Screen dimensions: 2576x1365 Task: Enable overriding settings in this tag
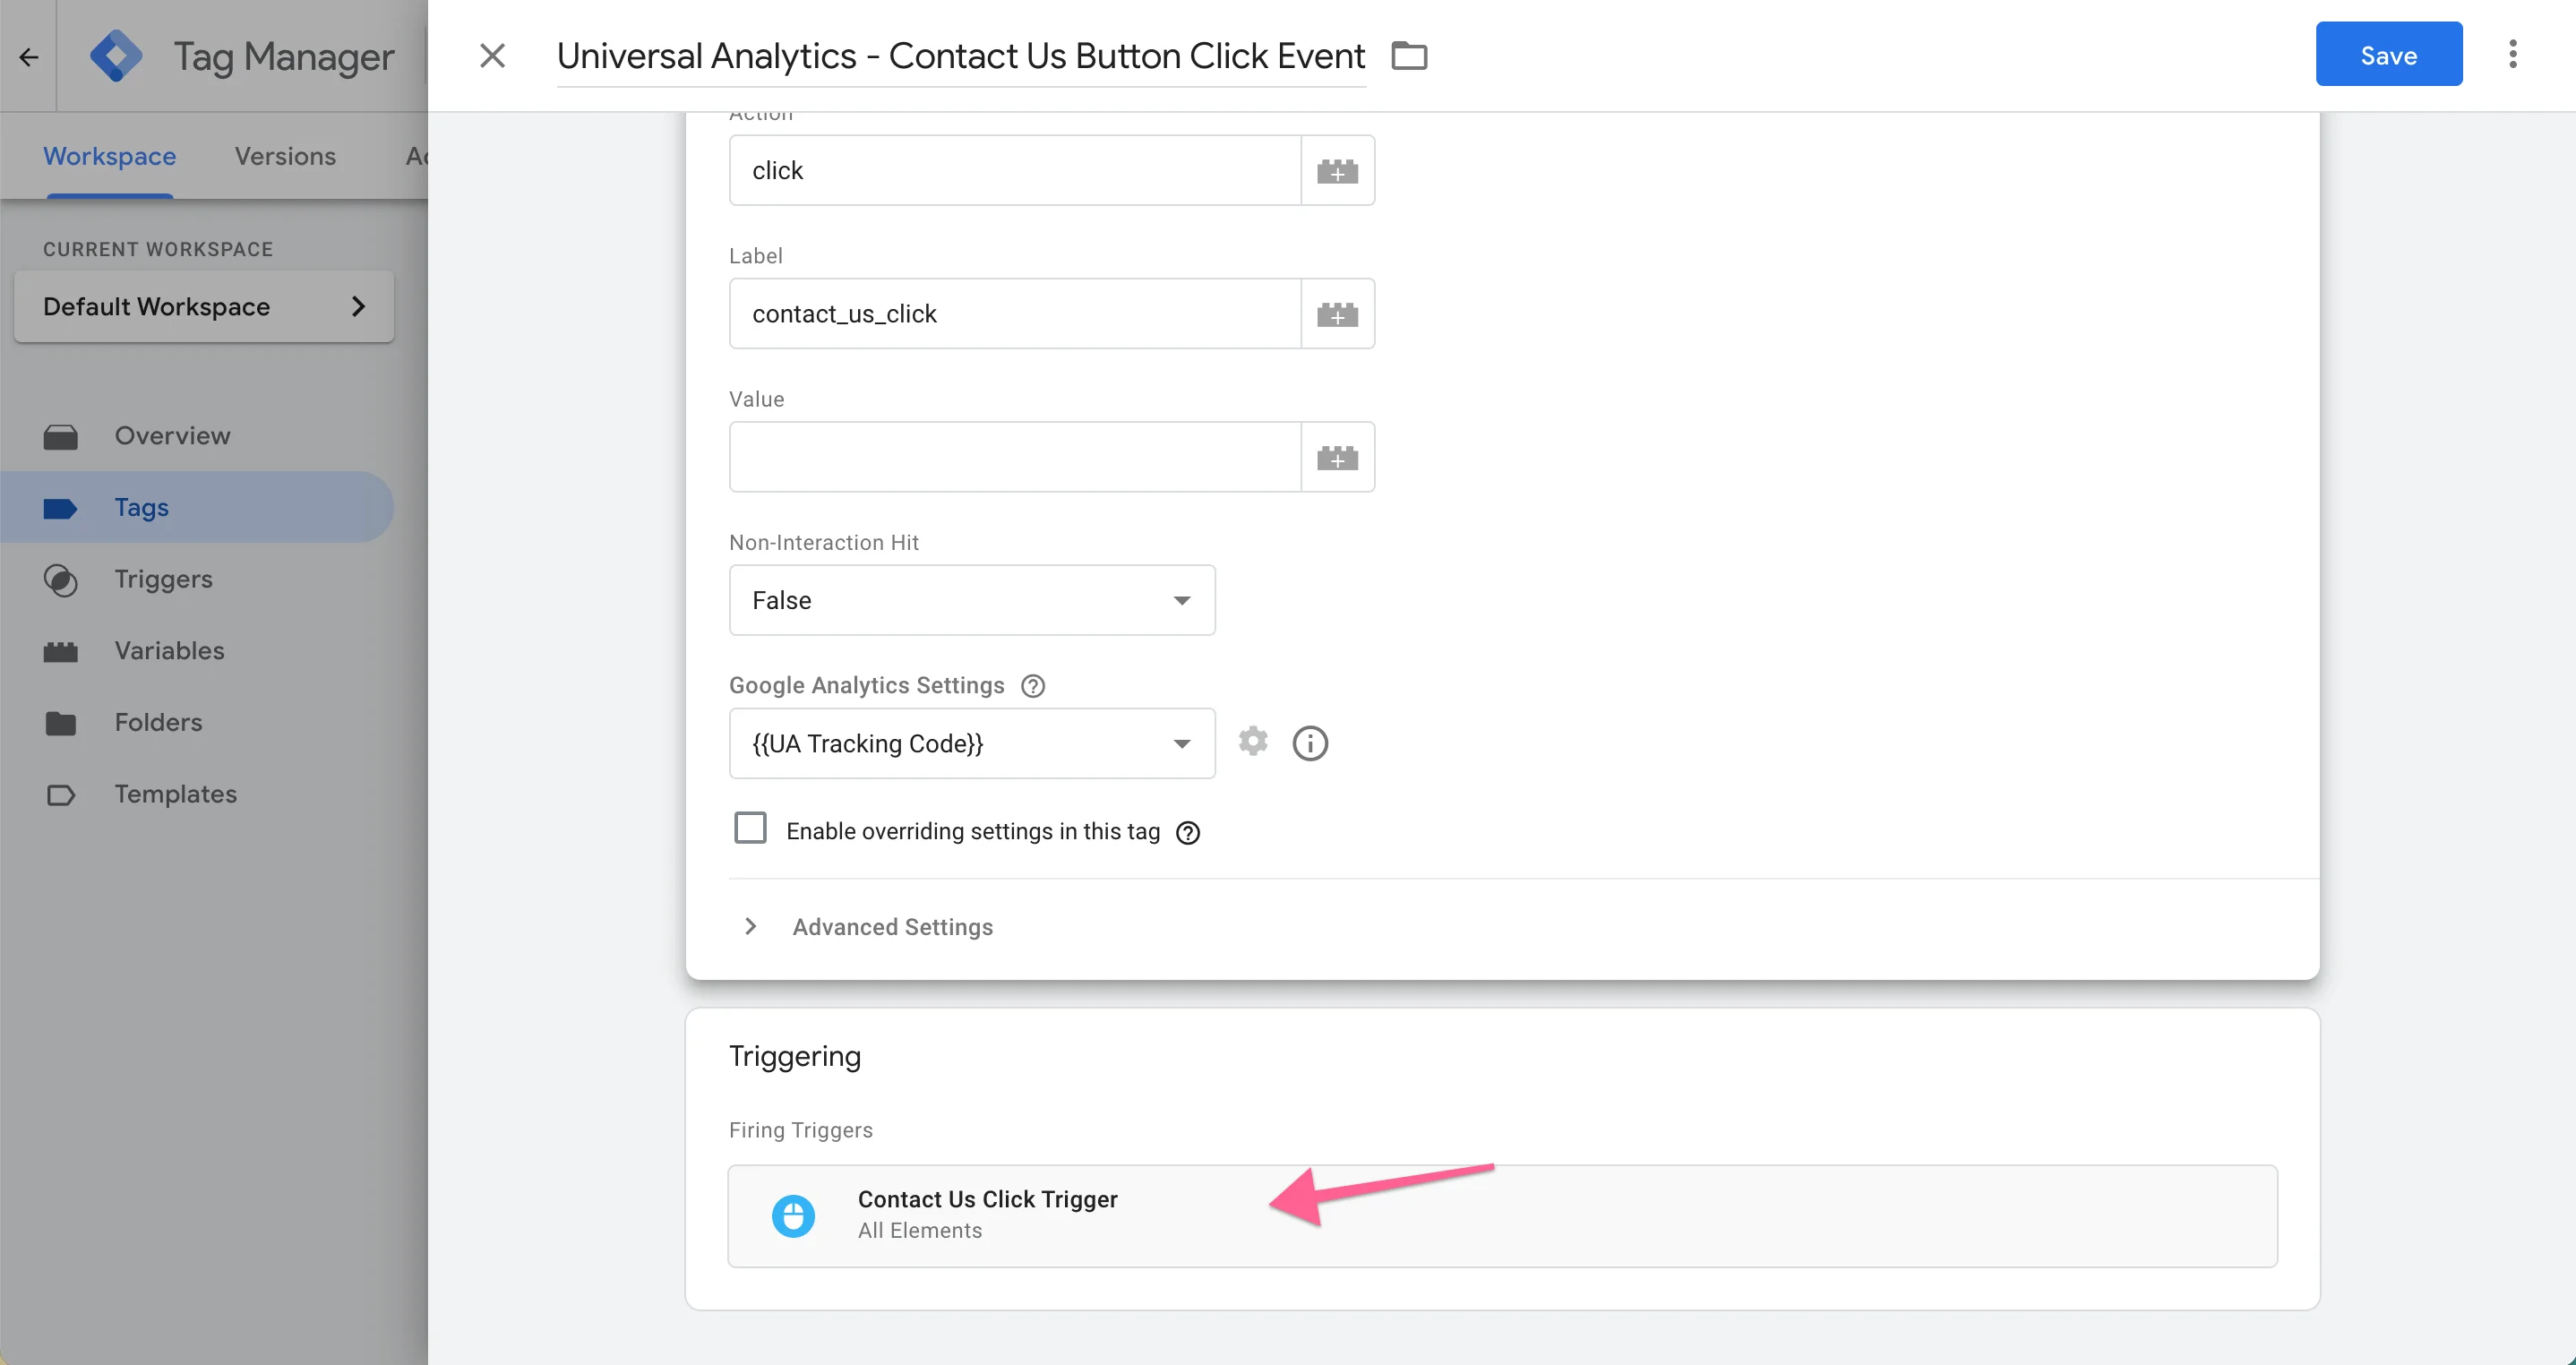click(750, 828)
